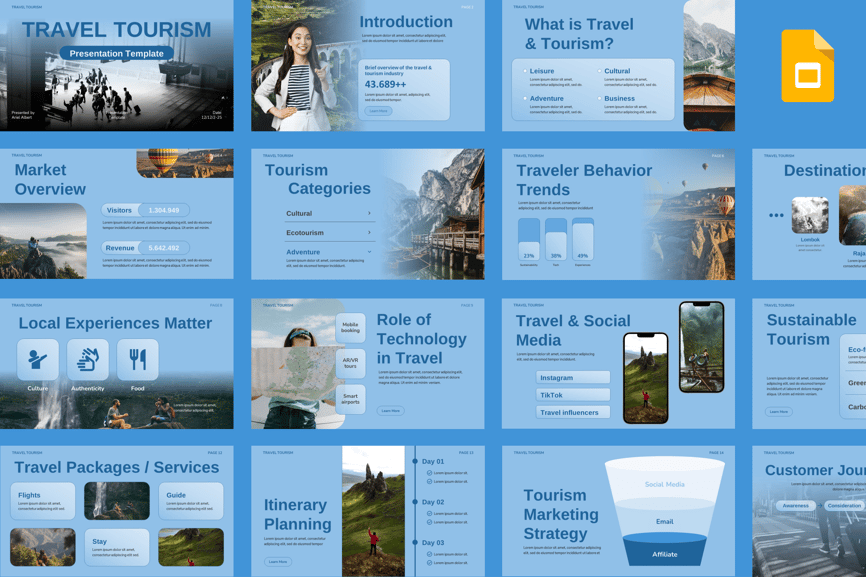Click Learn More on Introduction slide
This screenshot has width=866, height=577.
coord(379,111)
